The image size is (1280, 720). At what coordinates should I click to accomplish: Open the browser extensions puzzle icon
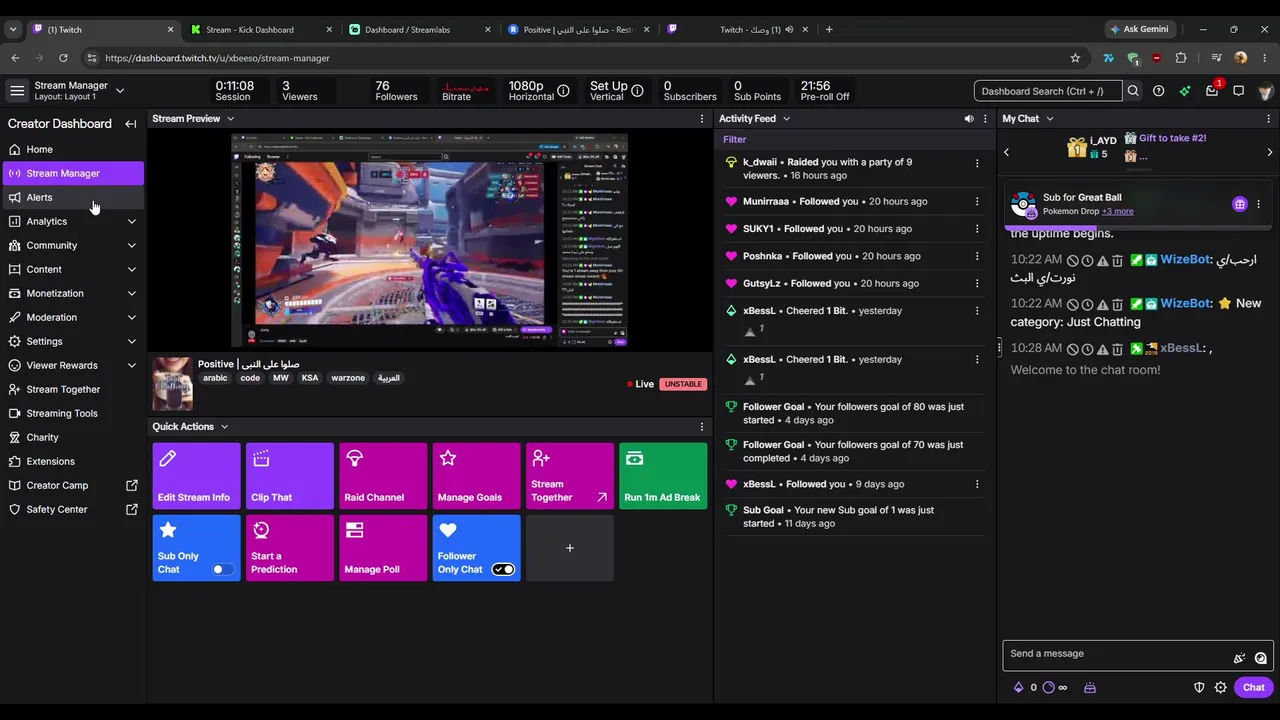[x=1181, y=58]
